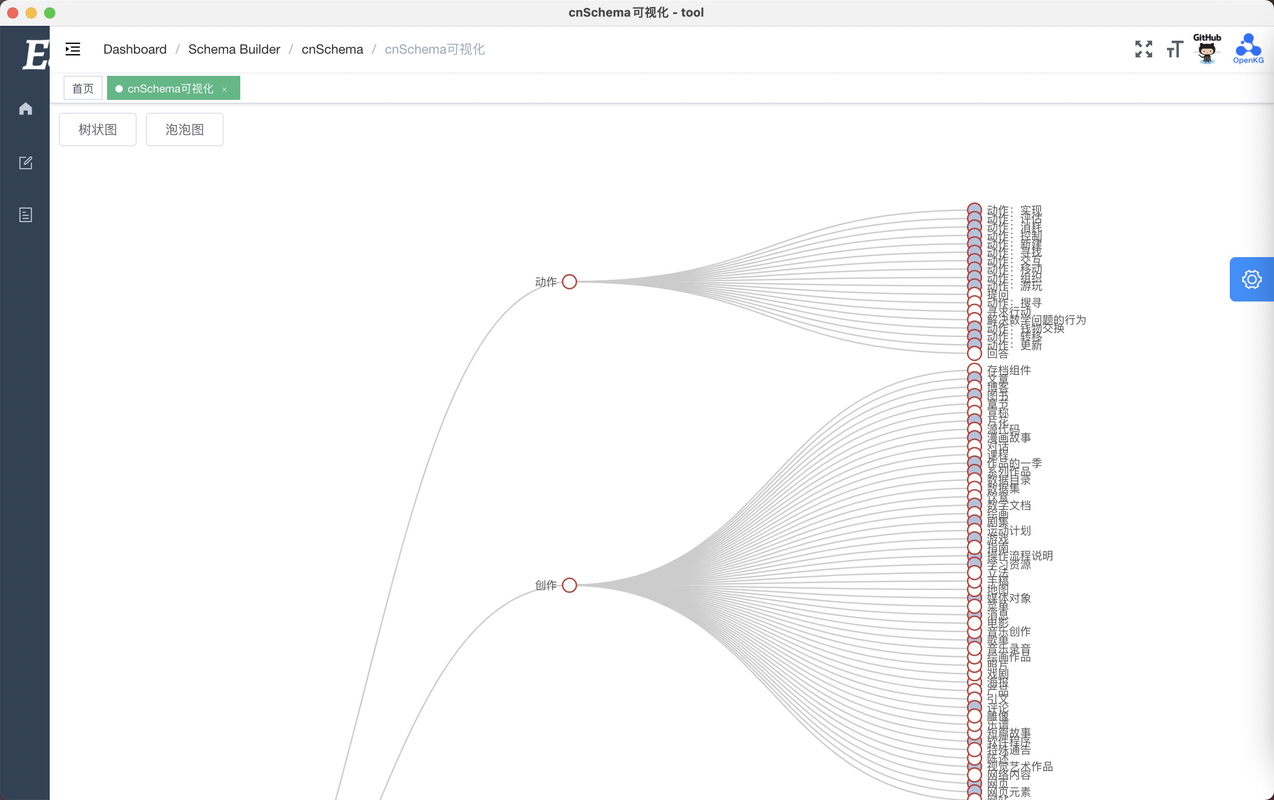Open the font size setting icon
The height and width of the screenshot is (800, 1274).
coord(1175,49)
